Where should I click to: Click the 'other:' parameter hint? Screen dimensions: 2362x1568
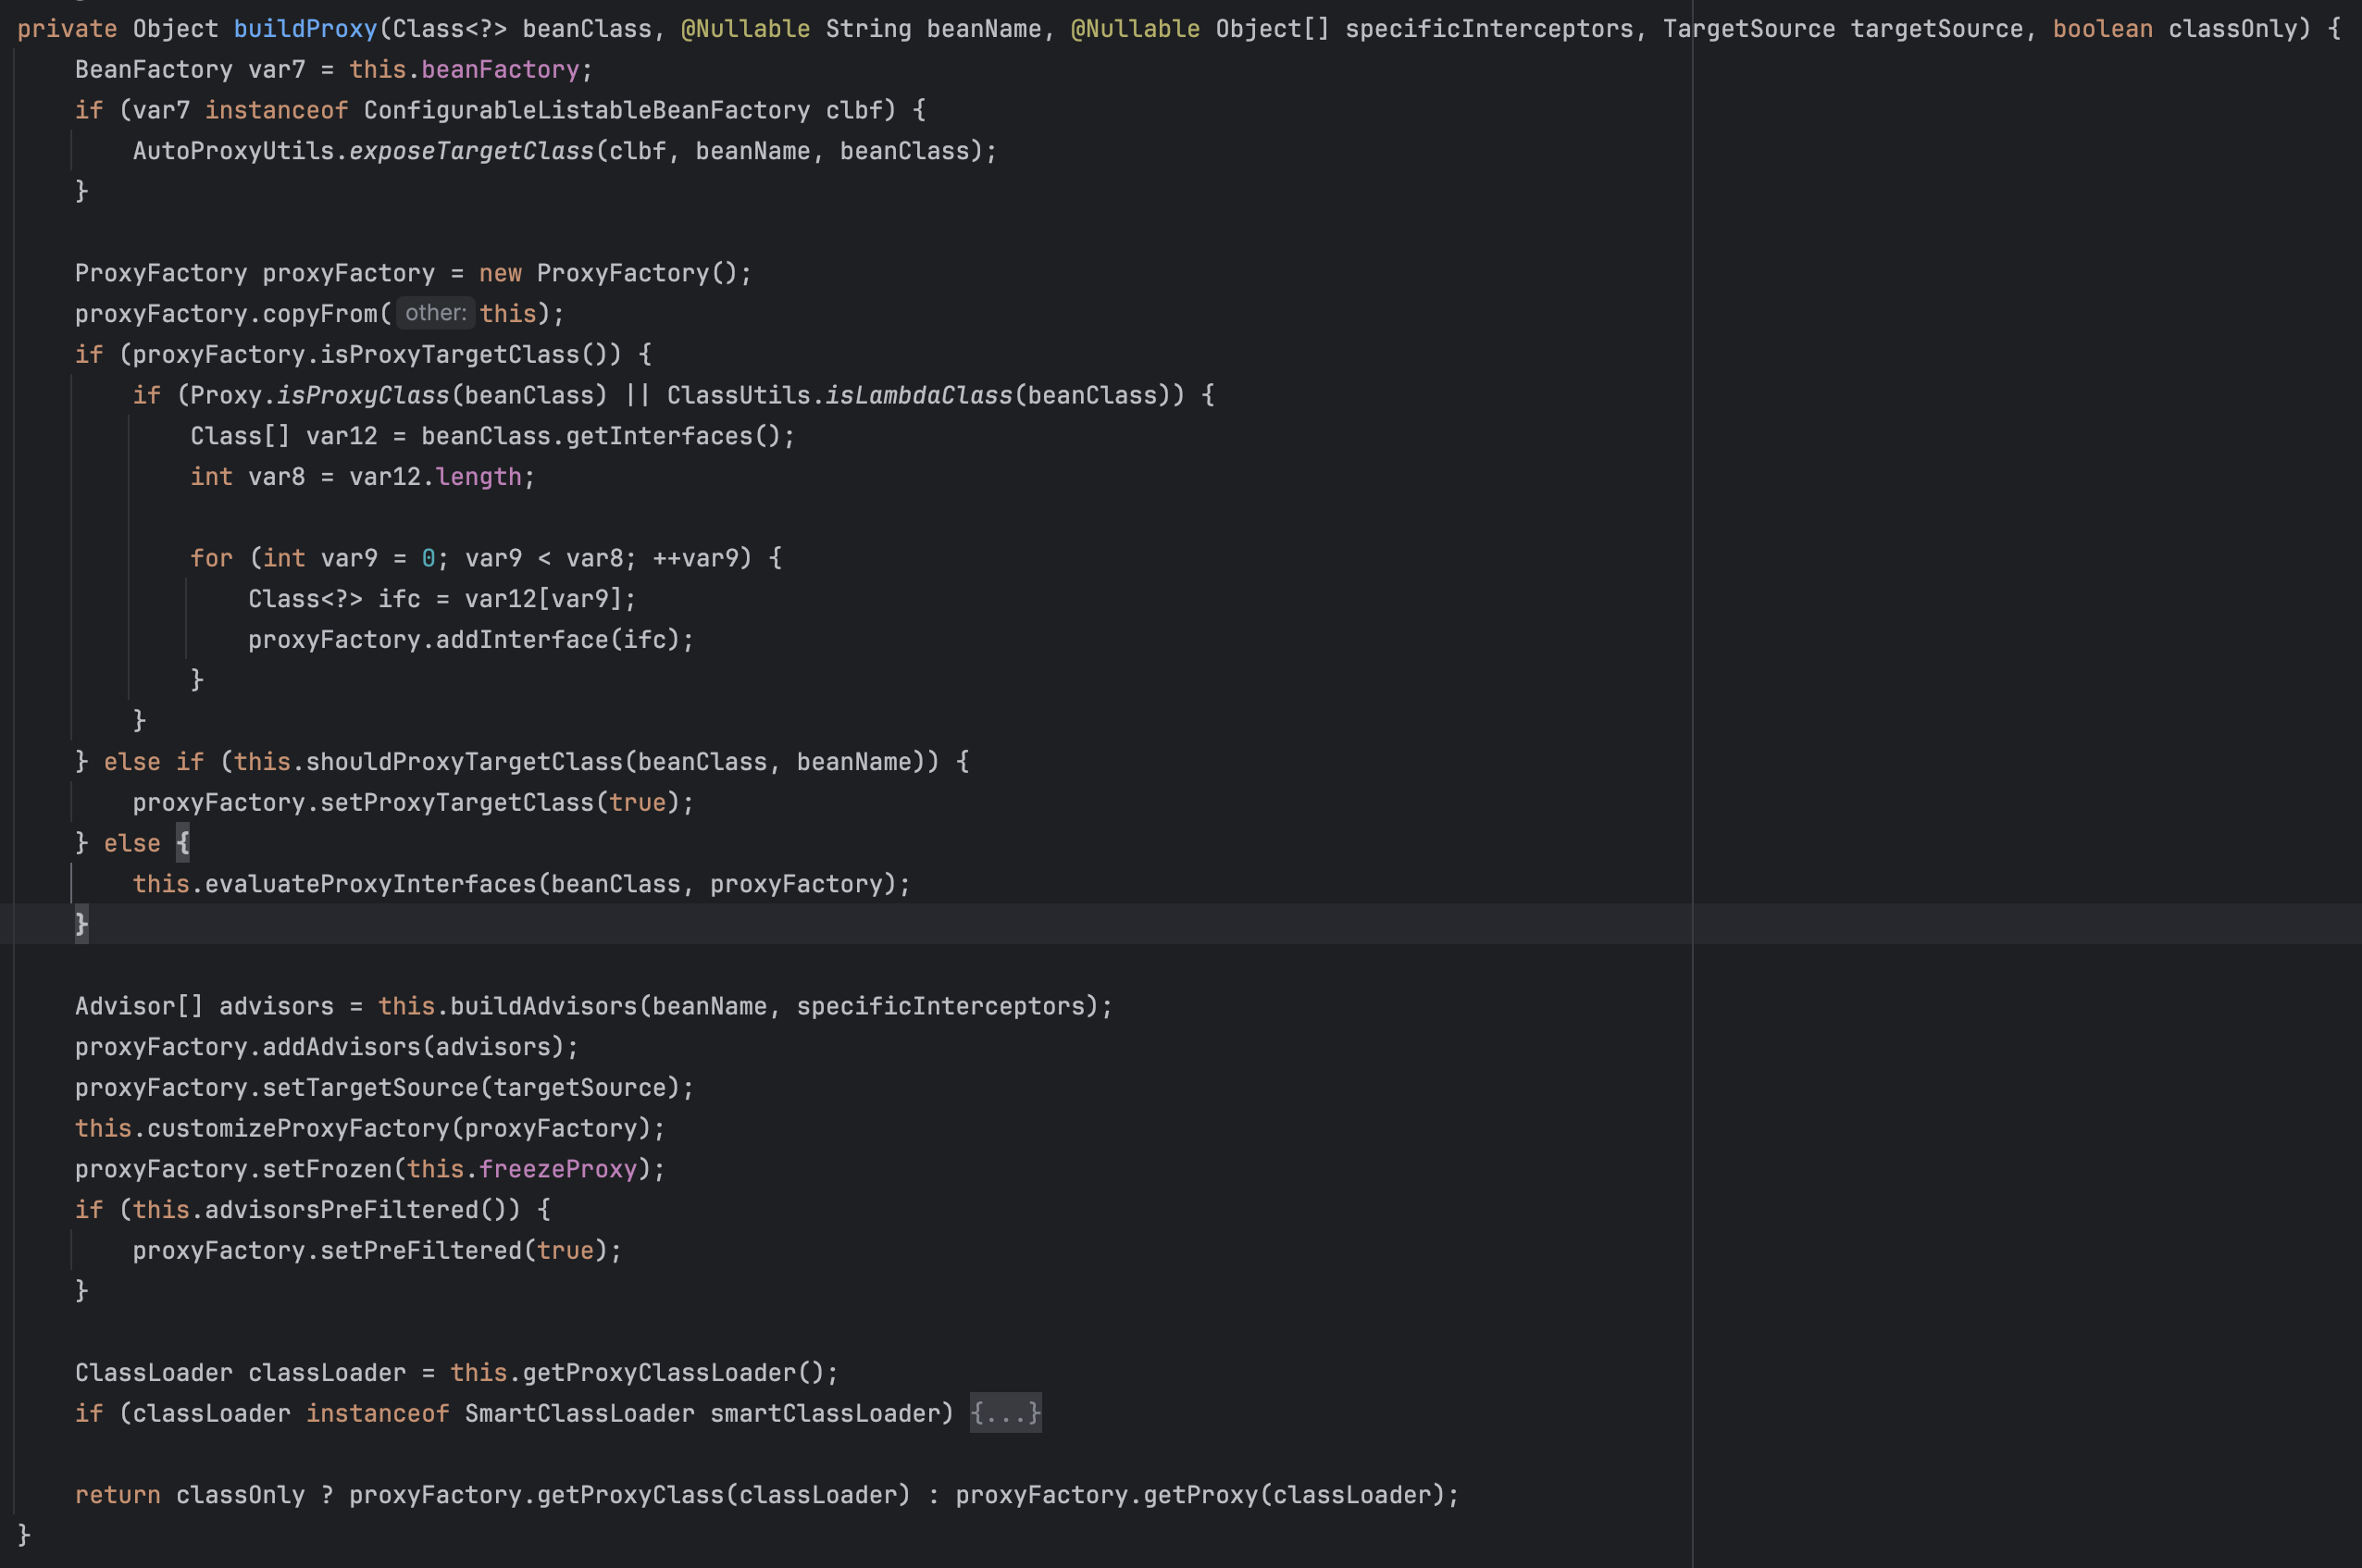[435, 313]
